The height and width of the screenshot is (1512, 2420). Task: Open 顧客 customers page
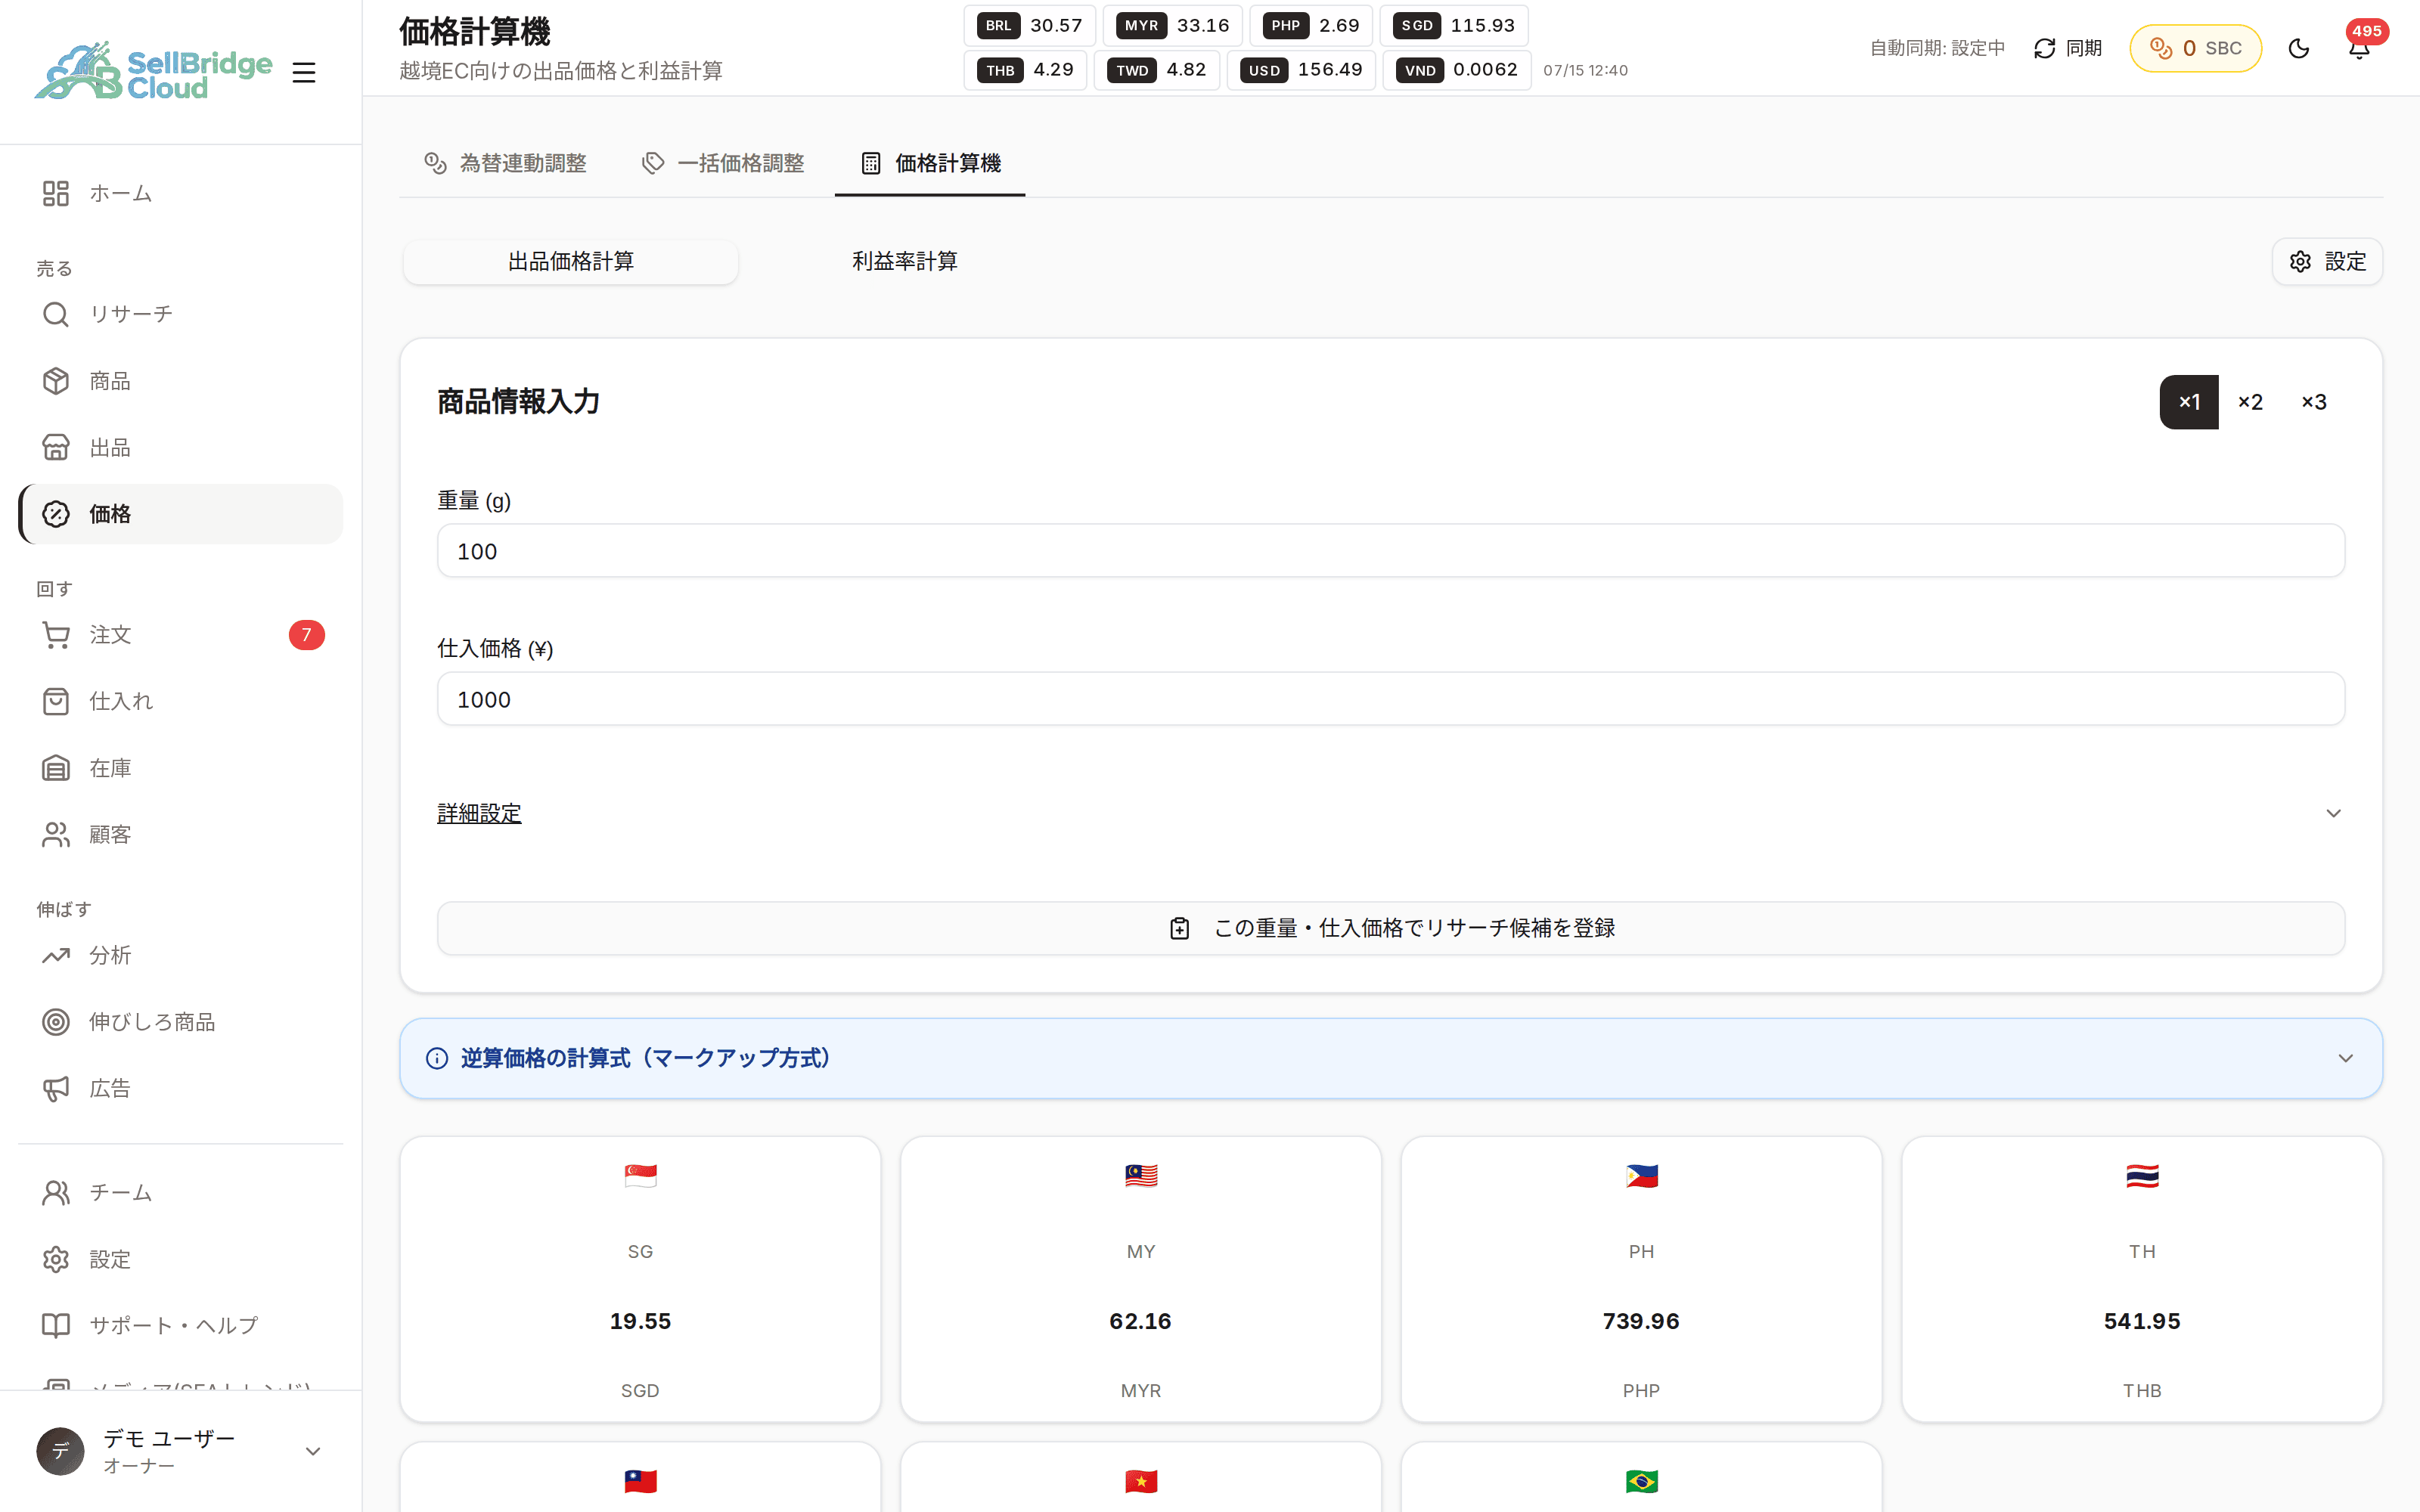tap(180, 834)
